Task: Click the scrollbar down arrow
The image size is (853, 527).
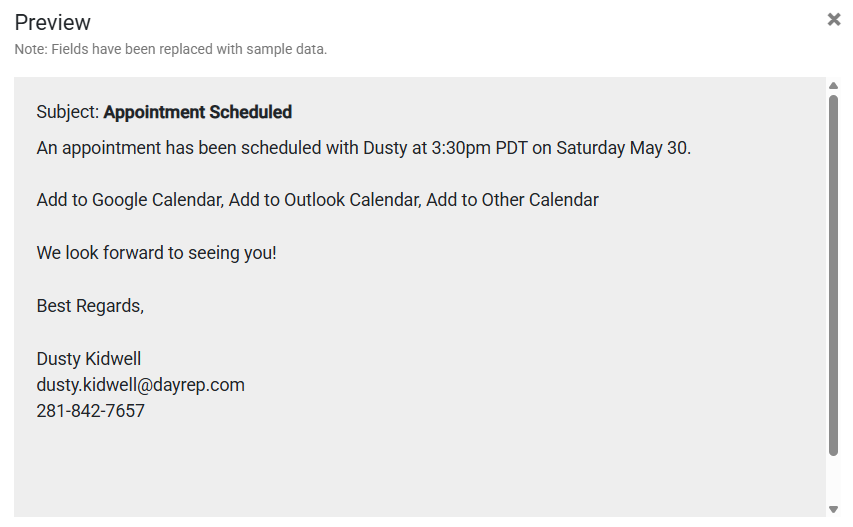Action: pyautogui.click(x=834, y=509)
